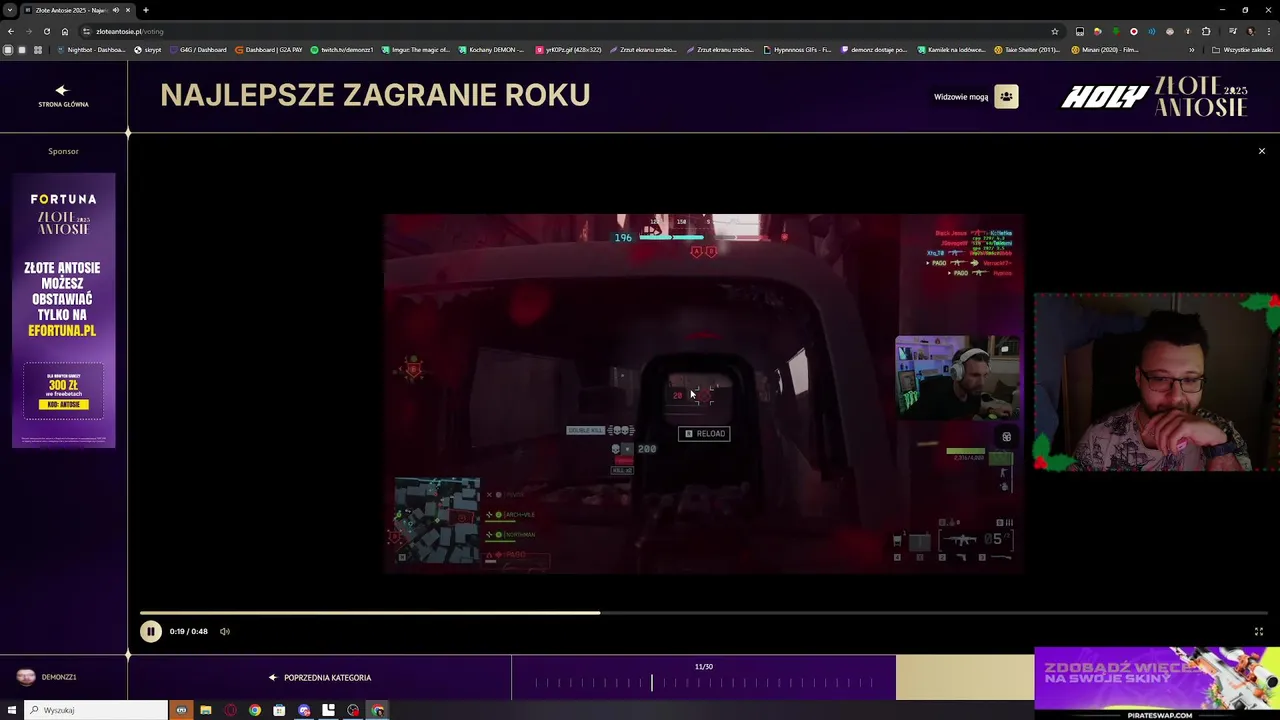
Task: Open the Widzowie mogą viewers icon button
Action: pos(1006,97)
